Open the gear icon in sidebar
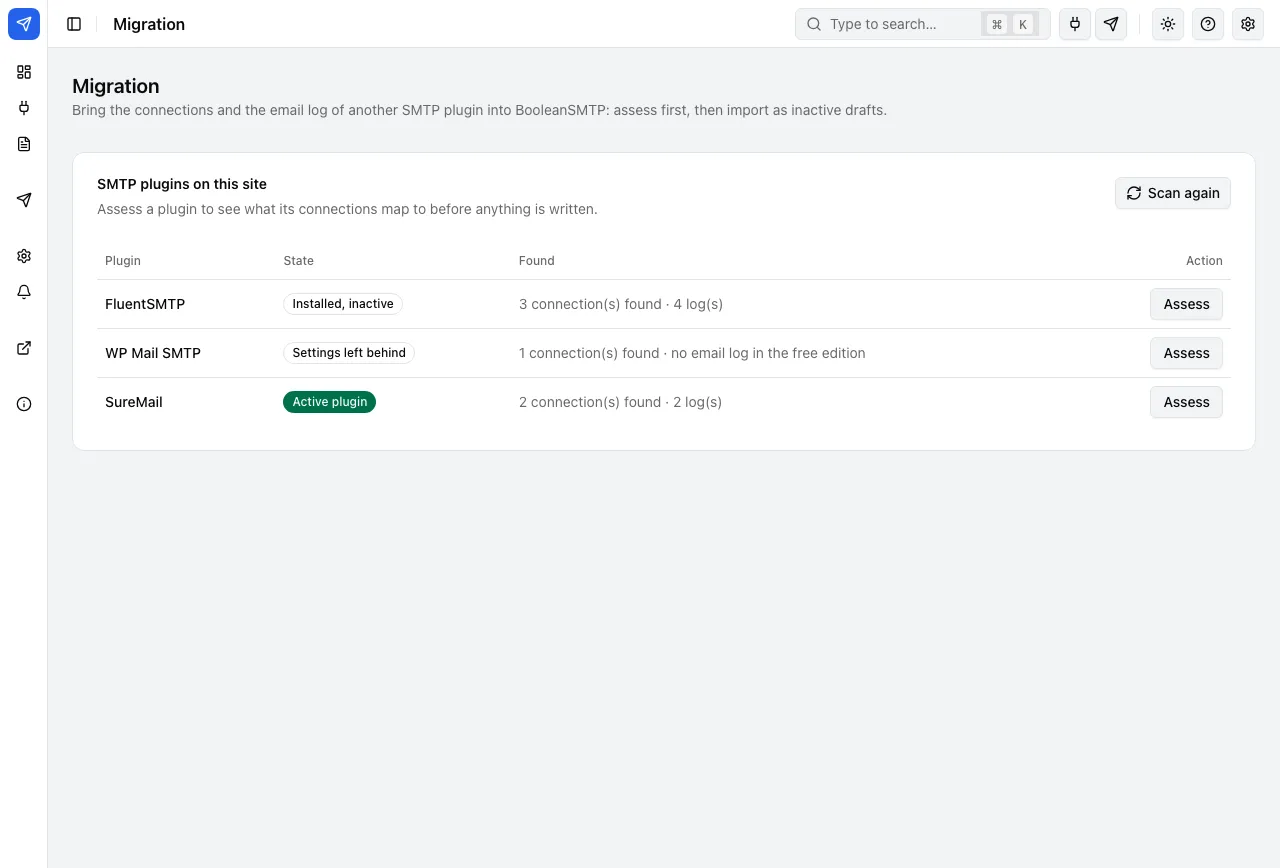 [24, 256]
